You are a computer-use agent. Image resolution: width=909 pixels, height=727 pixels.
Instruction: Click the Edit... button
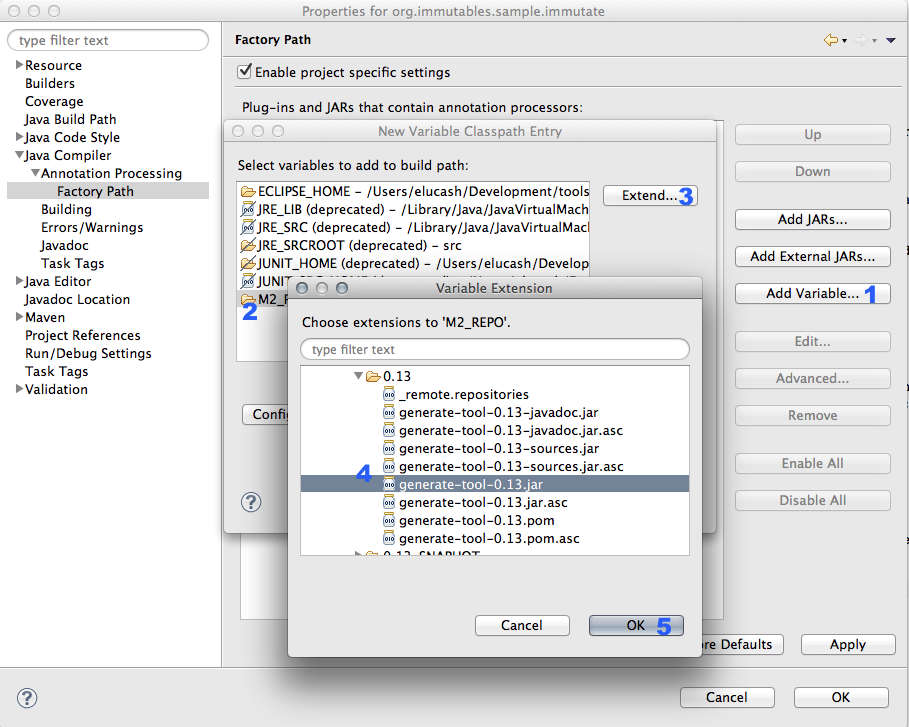point(812,341)
